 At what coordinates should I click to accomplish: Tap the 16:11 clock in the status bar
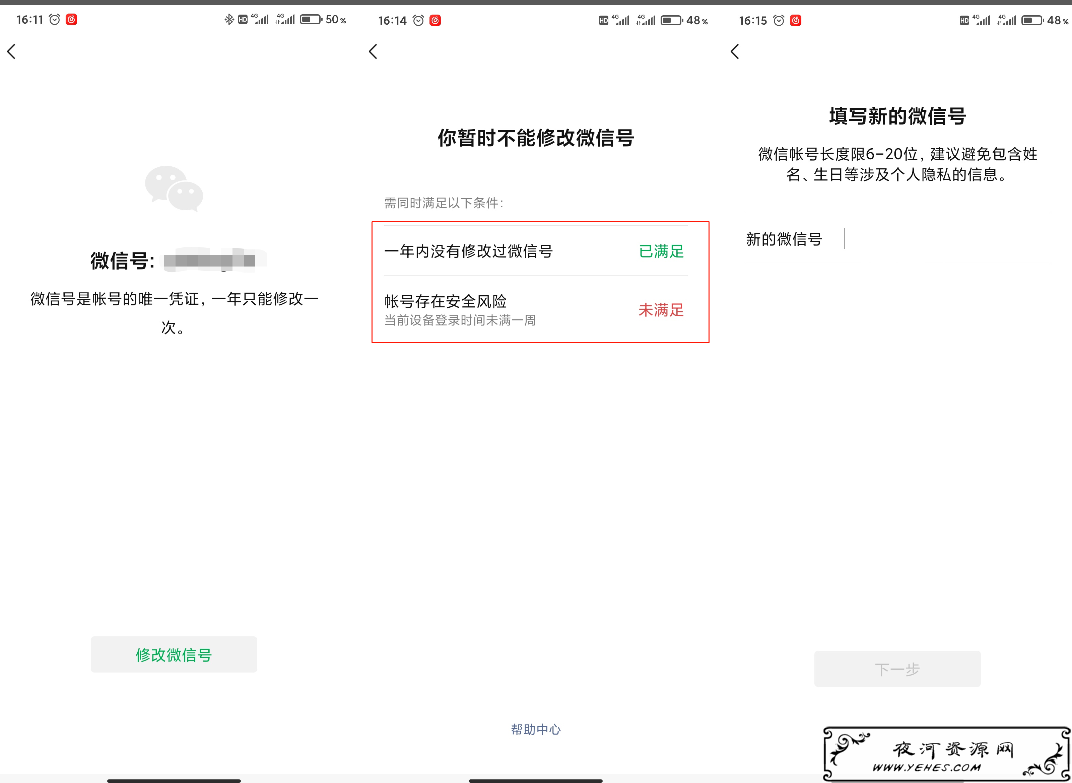click(x=30, y=20)
